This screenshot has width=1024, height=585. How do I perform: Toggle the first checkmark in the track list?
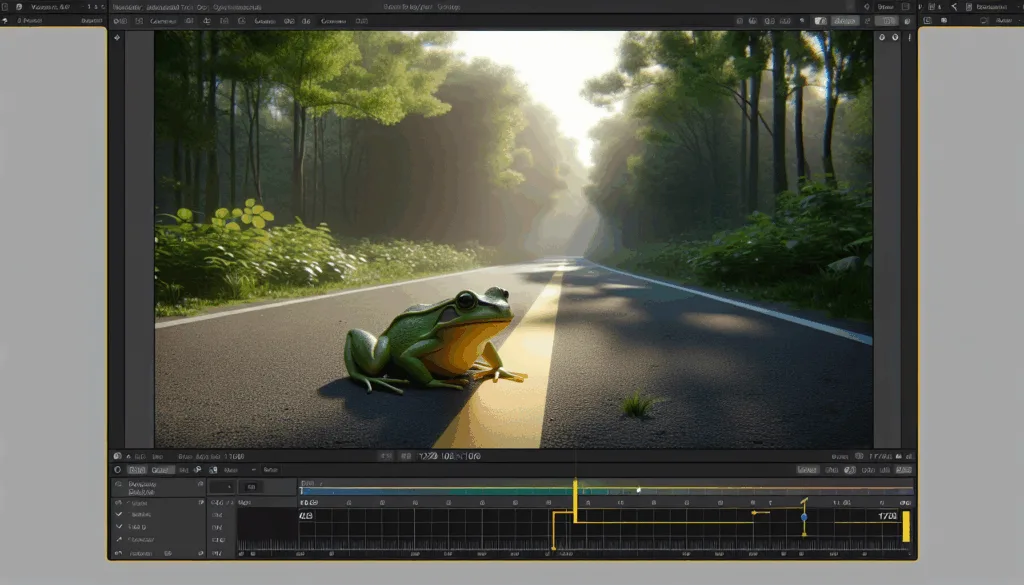click(x=119, y=514)
